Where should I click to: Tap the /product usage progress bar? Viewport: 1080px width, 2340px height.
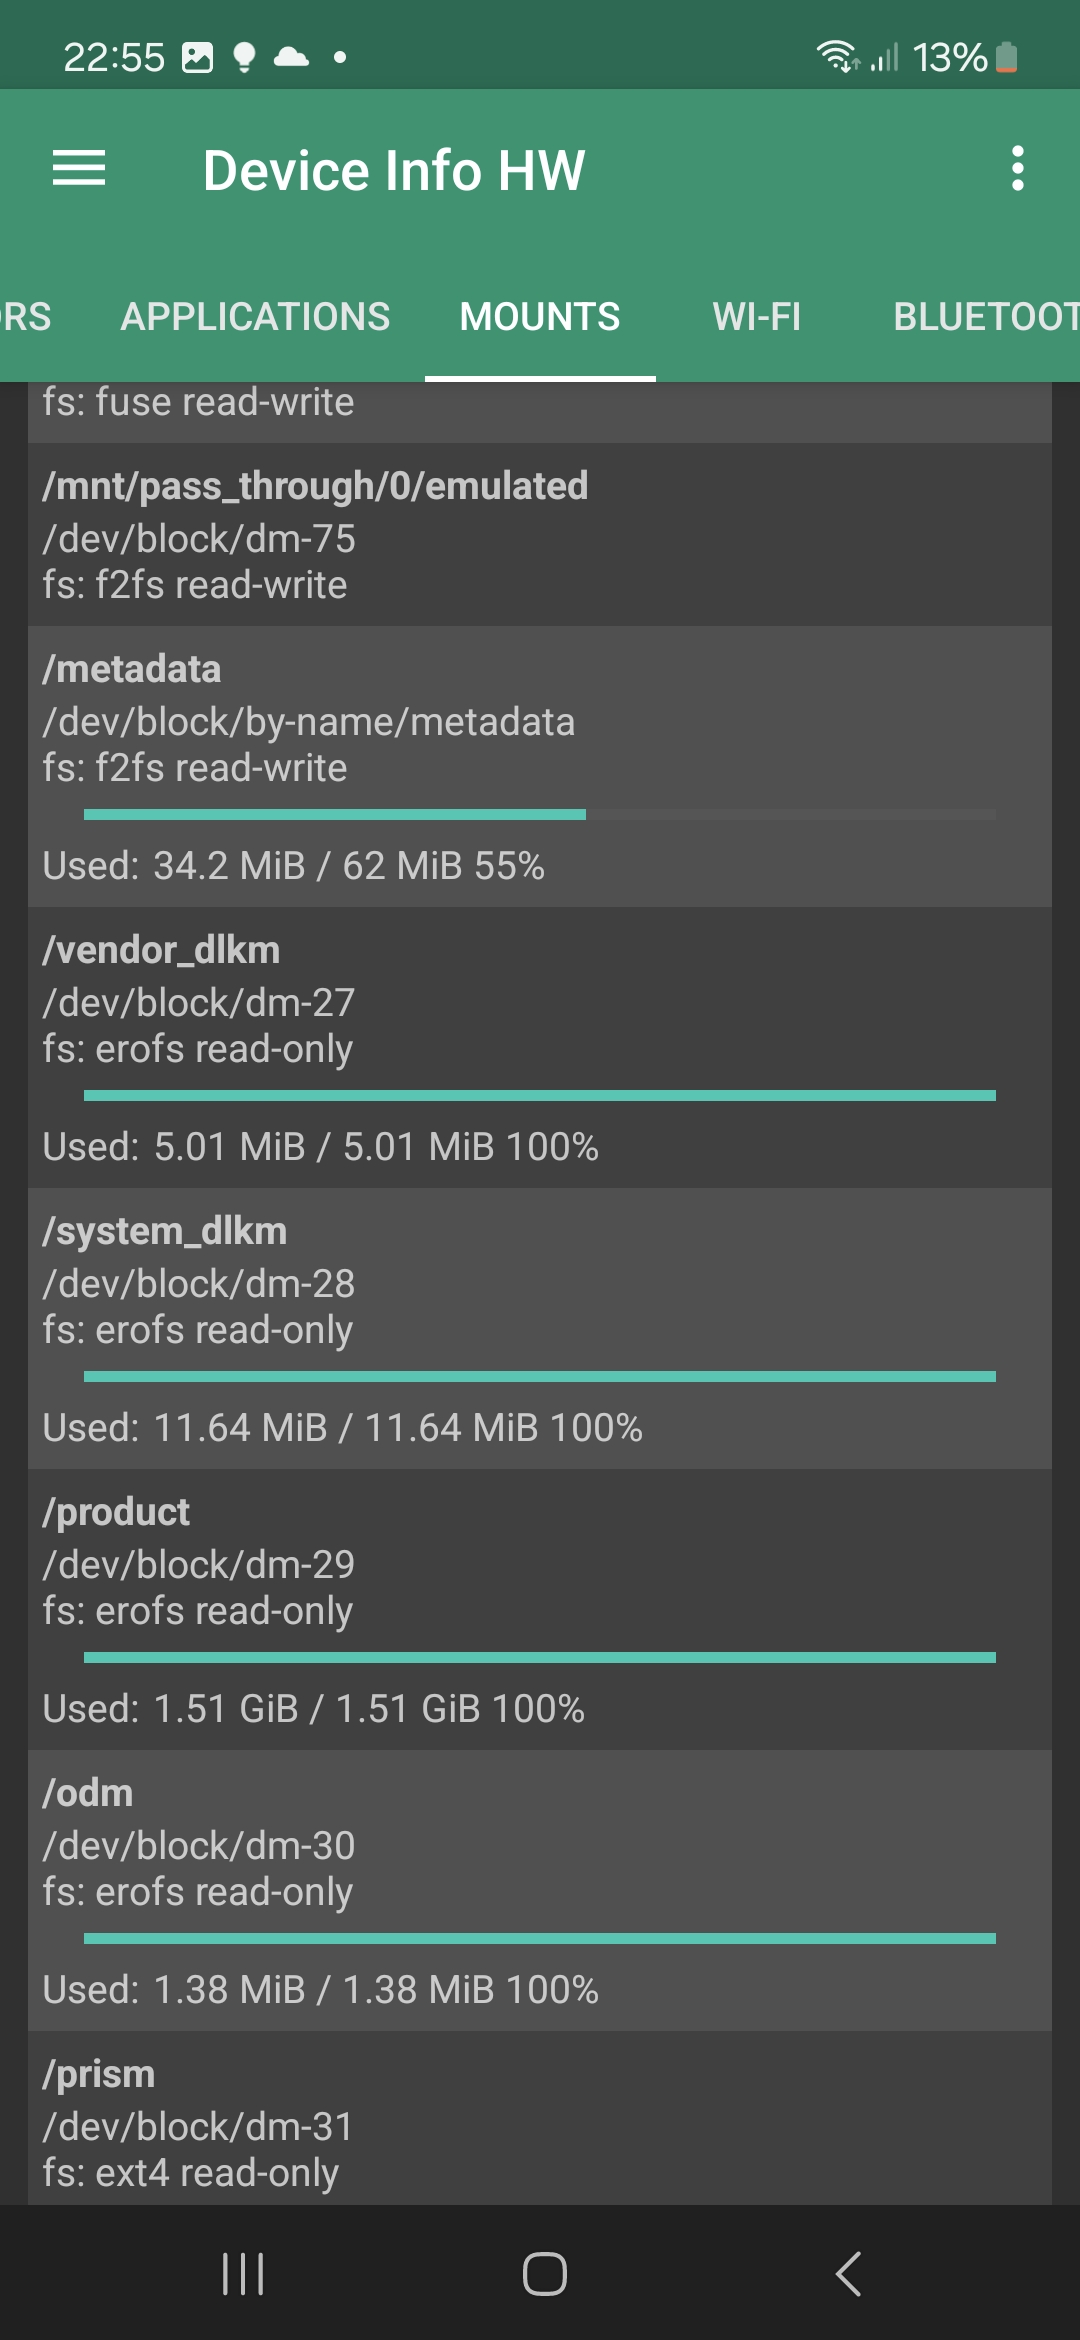point(540,1658)
